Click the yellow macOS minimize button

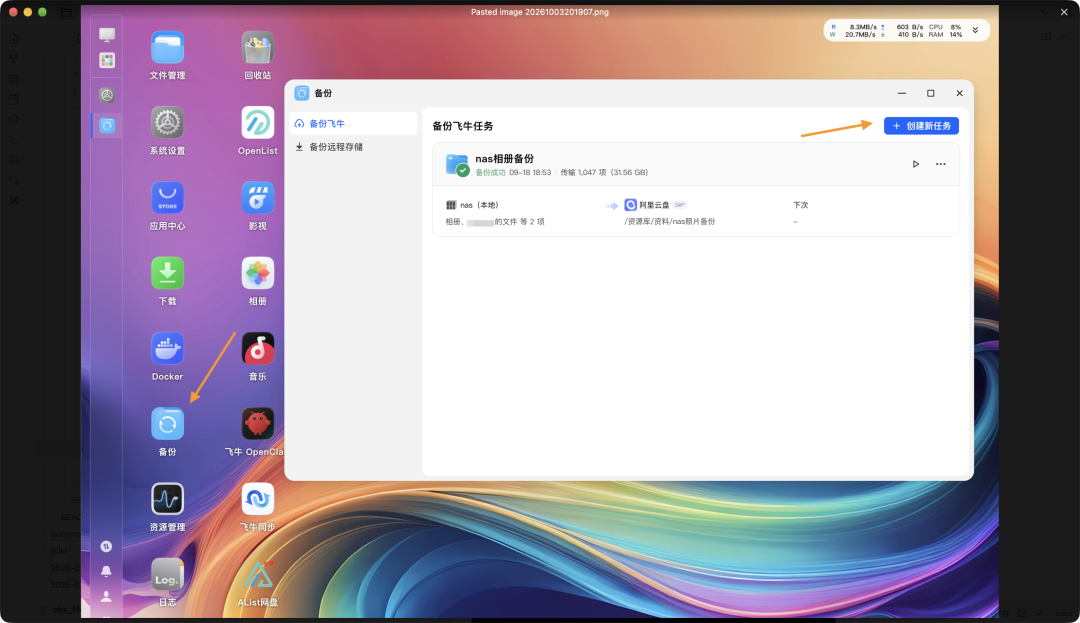pyautogui.click(x=28, y=12)
